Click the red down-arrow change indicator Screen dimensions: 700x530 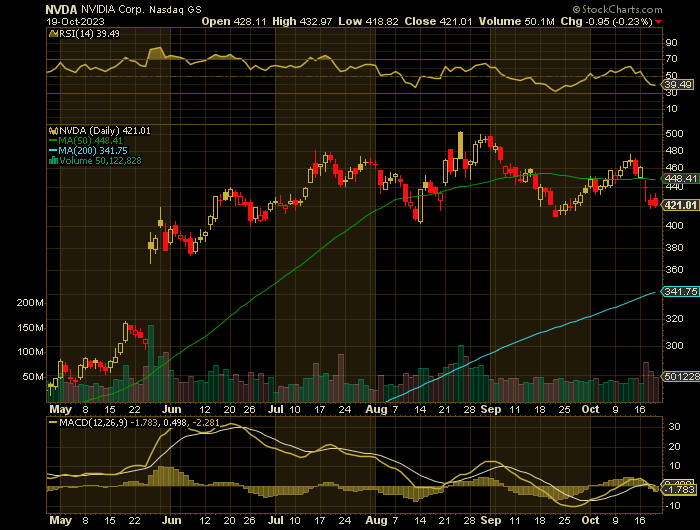pos(659,22)
